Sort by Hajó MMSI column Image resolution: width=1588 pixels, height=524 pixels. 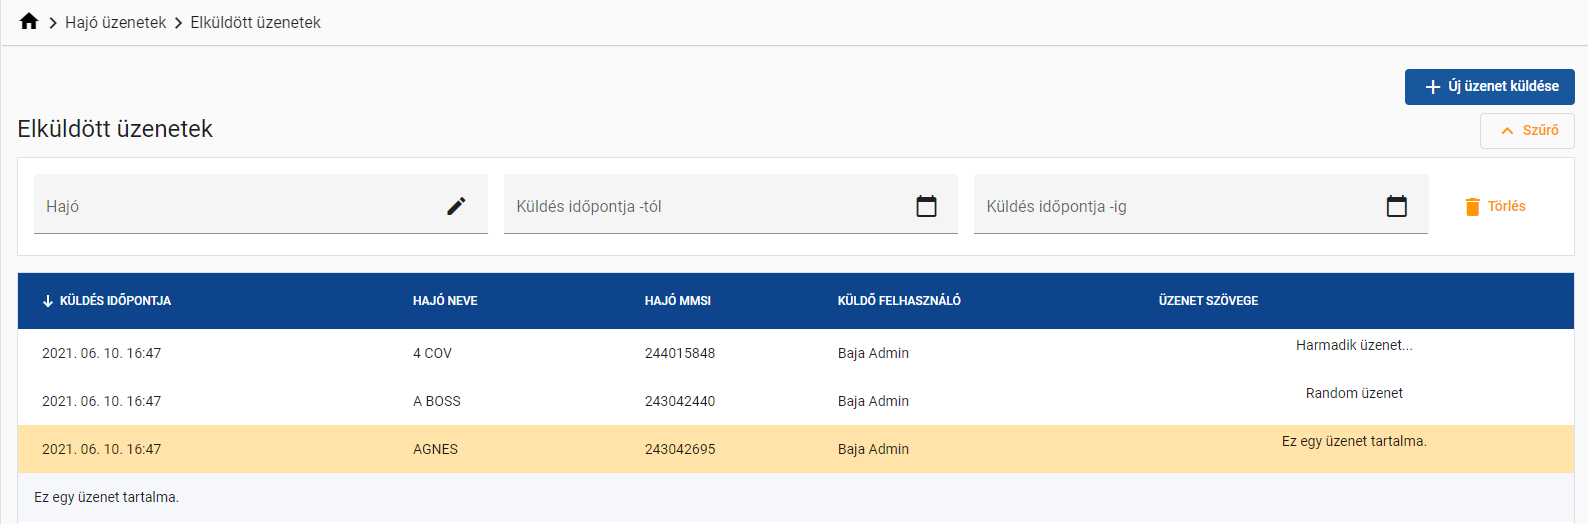click(x=677, y=301)
